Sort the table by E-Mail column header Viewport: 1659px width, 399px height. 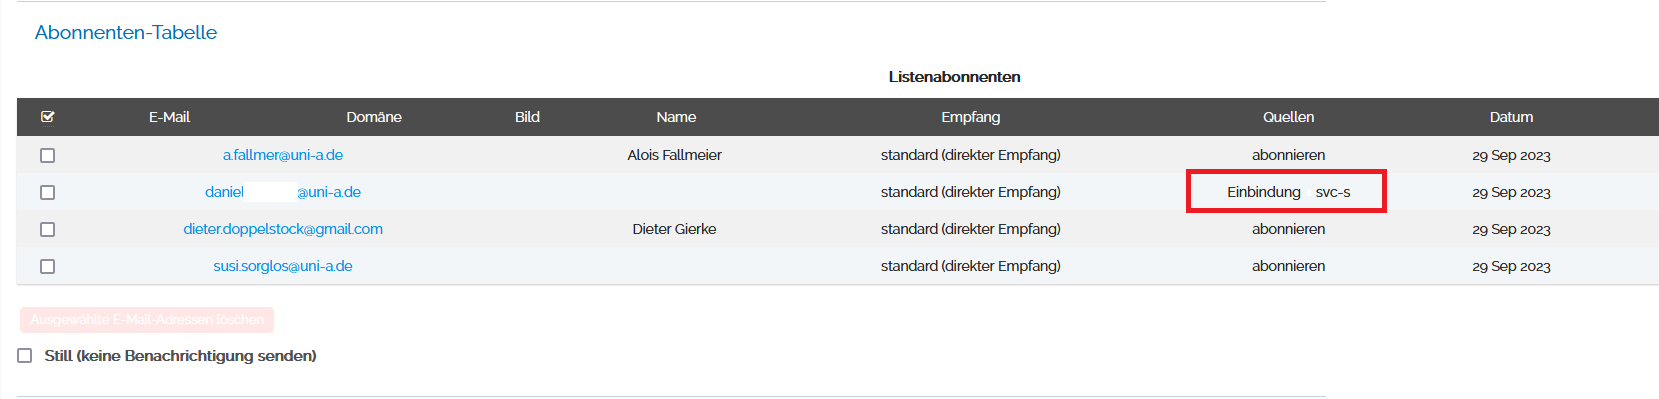tap(169, 117)
